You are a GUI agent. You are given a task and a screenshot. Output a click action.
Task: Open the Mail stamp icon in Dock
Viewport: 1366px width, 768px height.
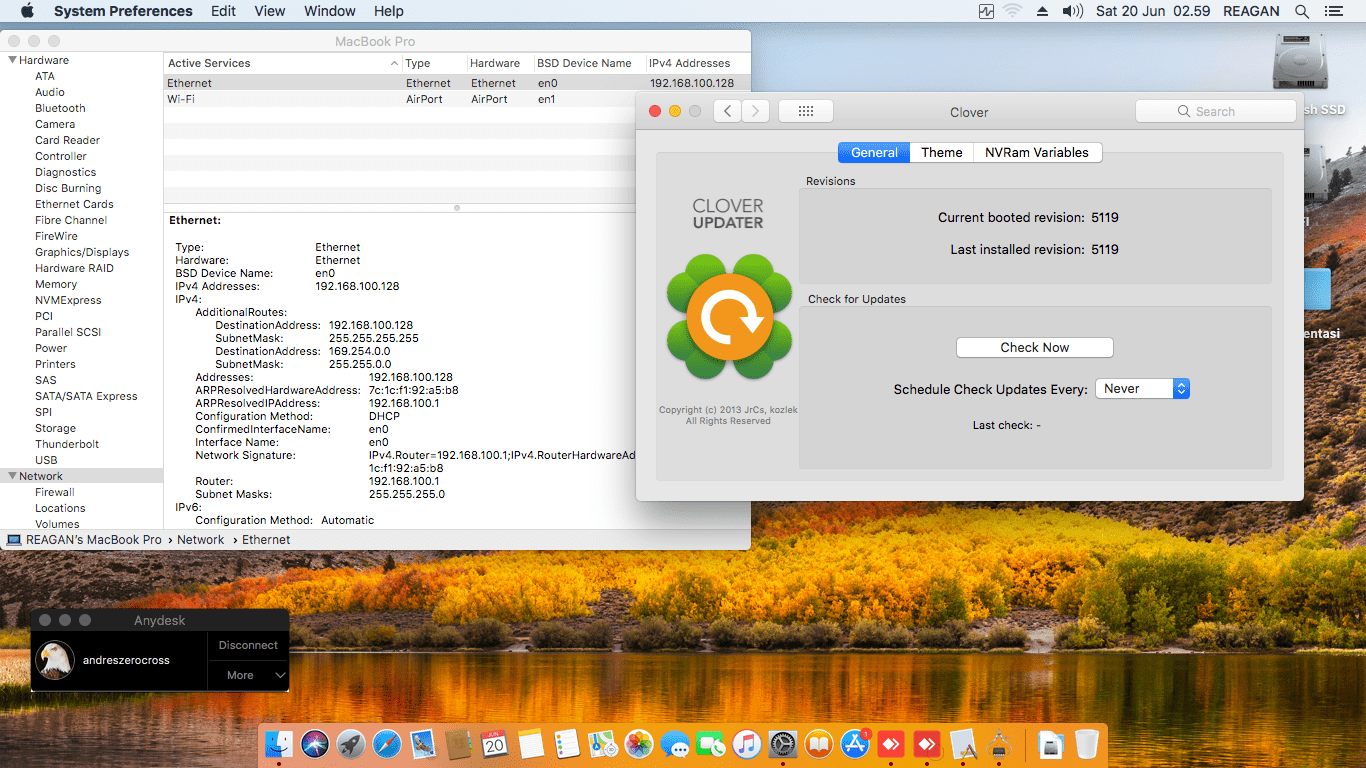[x=422, y=744]
